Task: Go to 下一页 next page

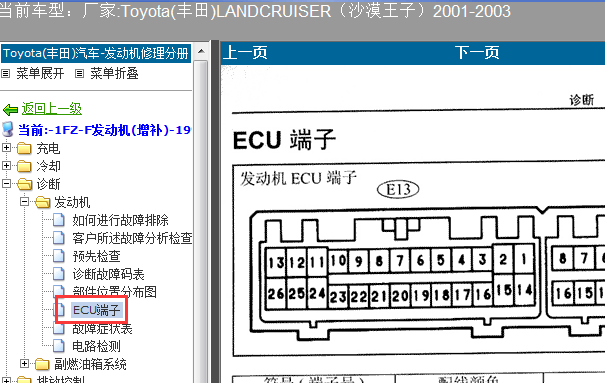Action: coord(477,52)
